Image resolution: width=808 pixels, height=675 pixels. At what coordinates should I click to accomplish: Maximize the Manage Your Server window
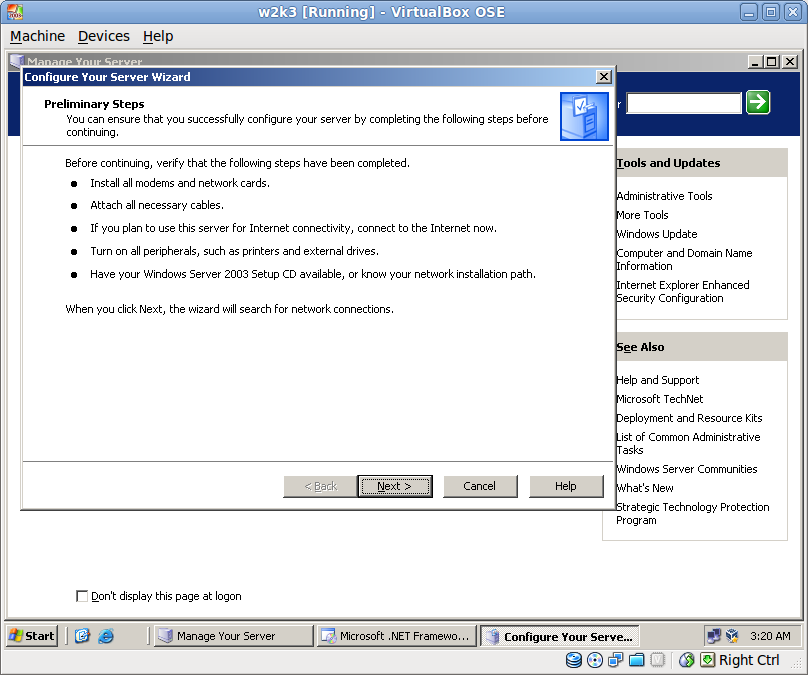coord(772,62)
